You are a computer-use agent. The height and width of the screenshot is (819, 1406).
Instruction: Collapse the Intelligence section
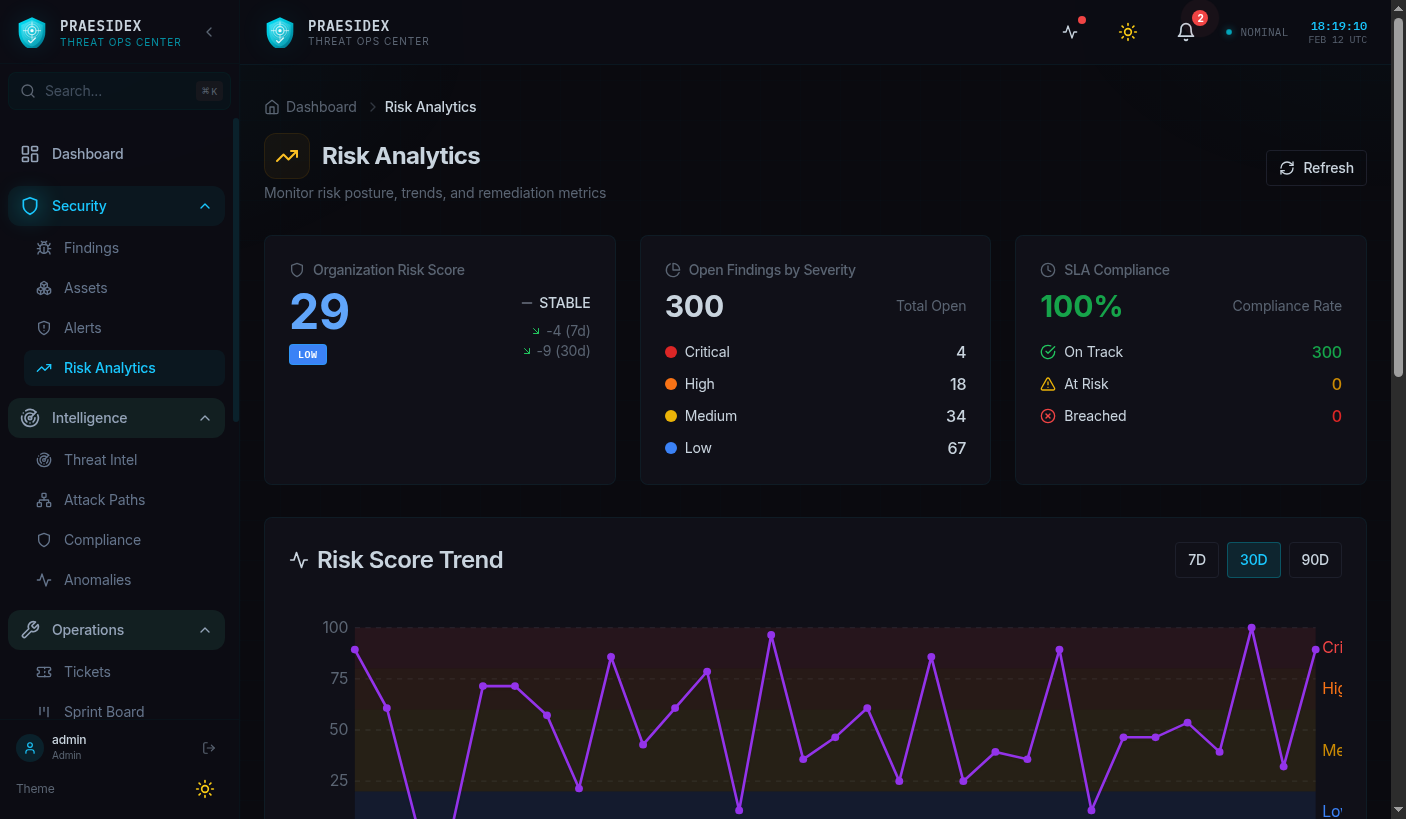click(x=204, y=418)
